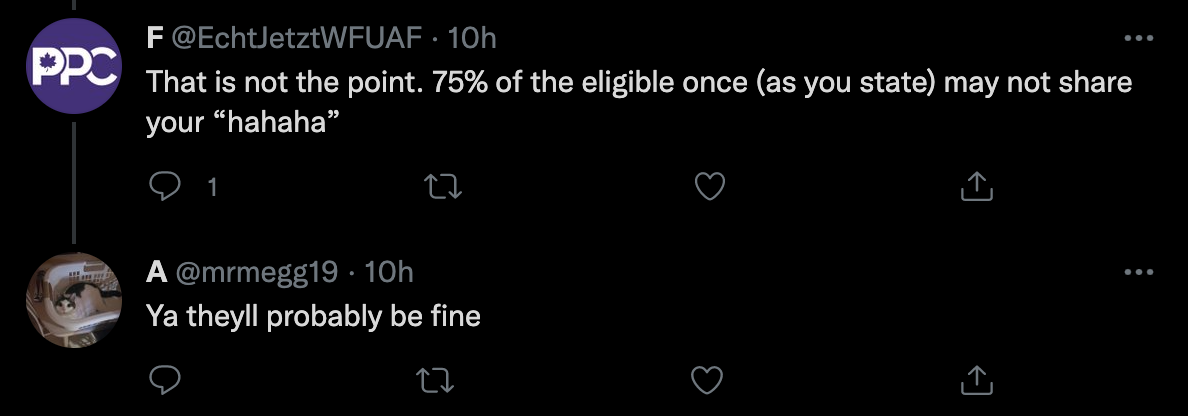Visit the @mrmegg19 handle link
Image resolution: width=1188 pixels, height=416 pixels.
257,272
